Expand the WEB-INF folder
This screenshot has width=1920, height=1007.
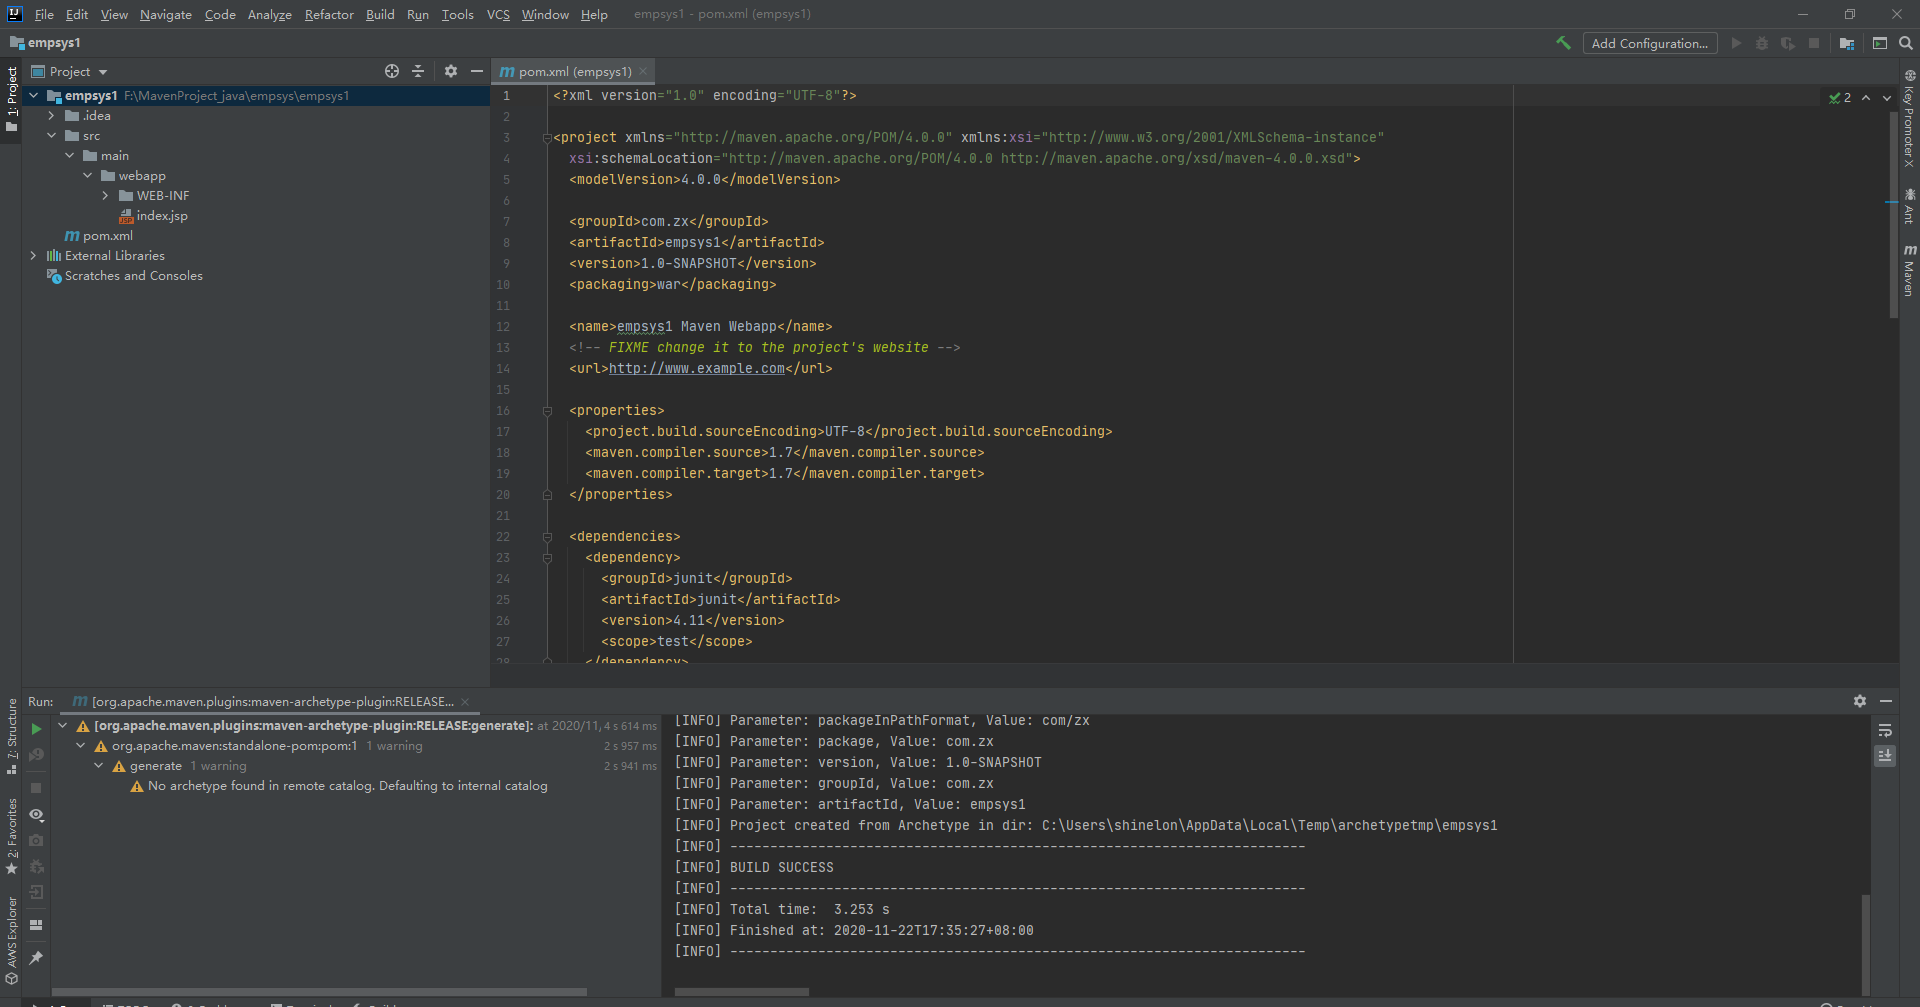click(x=105, y=196)
